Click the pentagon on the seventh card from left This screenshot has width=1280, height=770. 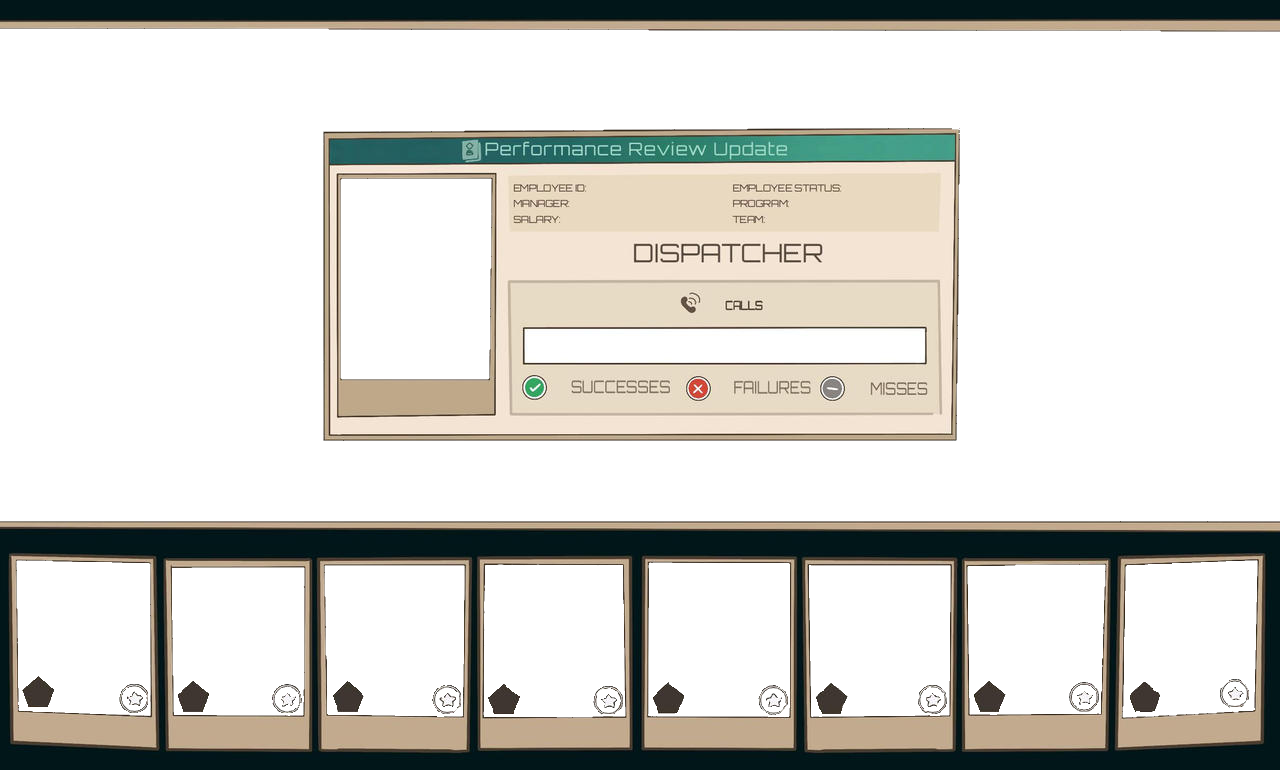(989, 697)
